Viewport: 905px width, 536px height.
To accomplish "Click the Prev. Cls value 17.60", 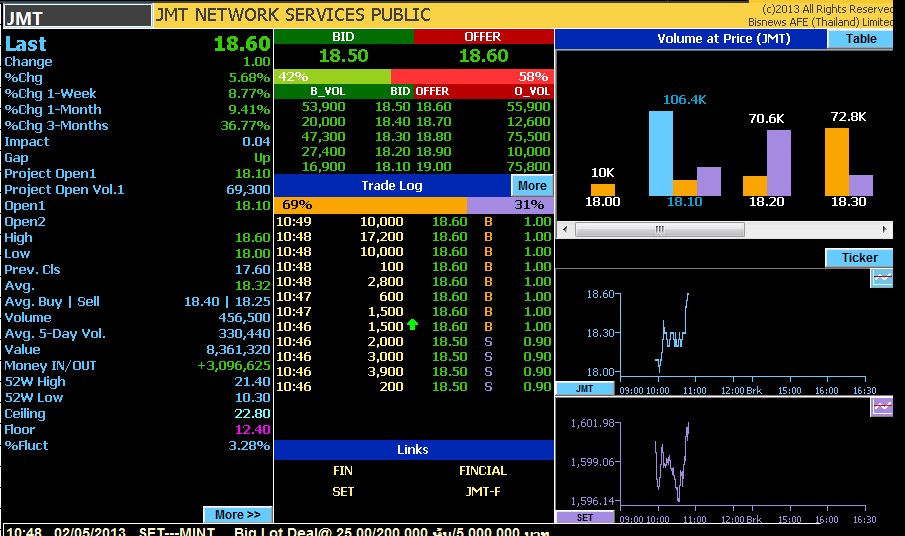I will [x=252, y=269].
